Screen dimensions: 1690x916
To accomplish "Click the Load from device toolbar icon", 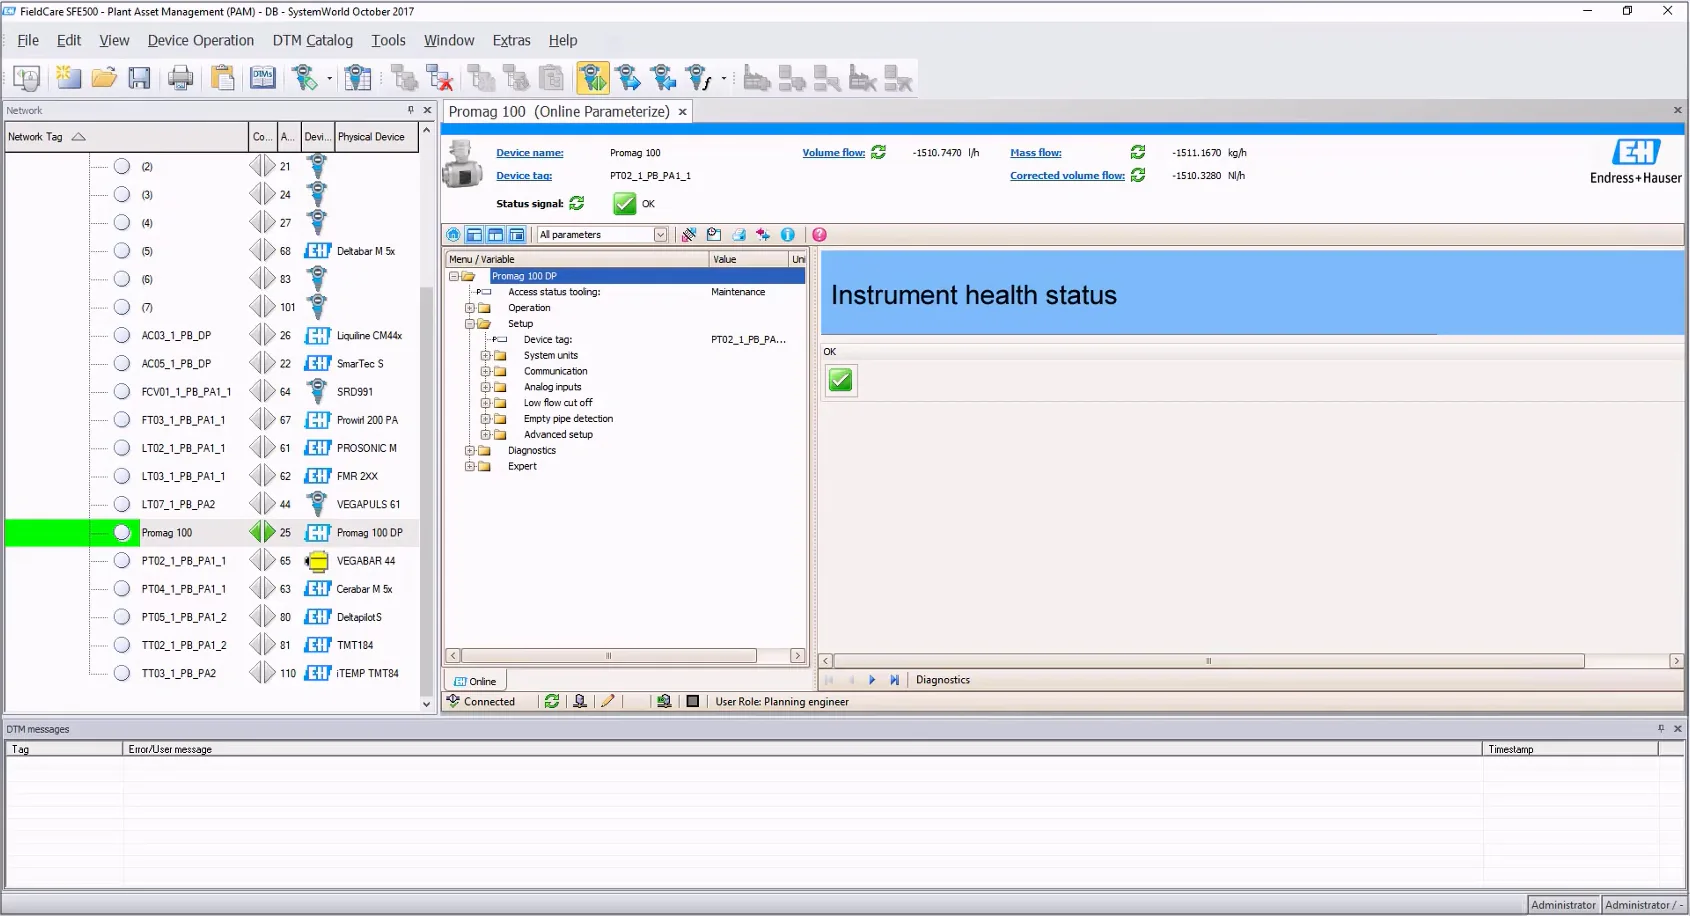I will pyautogui.click(x=663, y=77).
